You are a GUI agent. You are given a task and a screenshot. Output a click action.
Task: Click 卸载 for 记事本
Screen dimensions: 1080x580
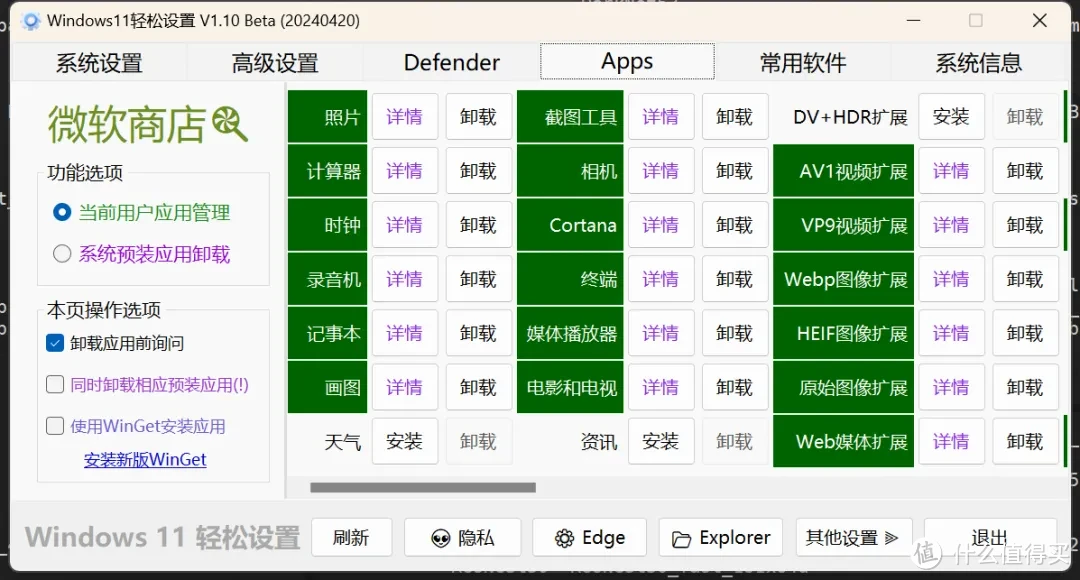point(479,333)
